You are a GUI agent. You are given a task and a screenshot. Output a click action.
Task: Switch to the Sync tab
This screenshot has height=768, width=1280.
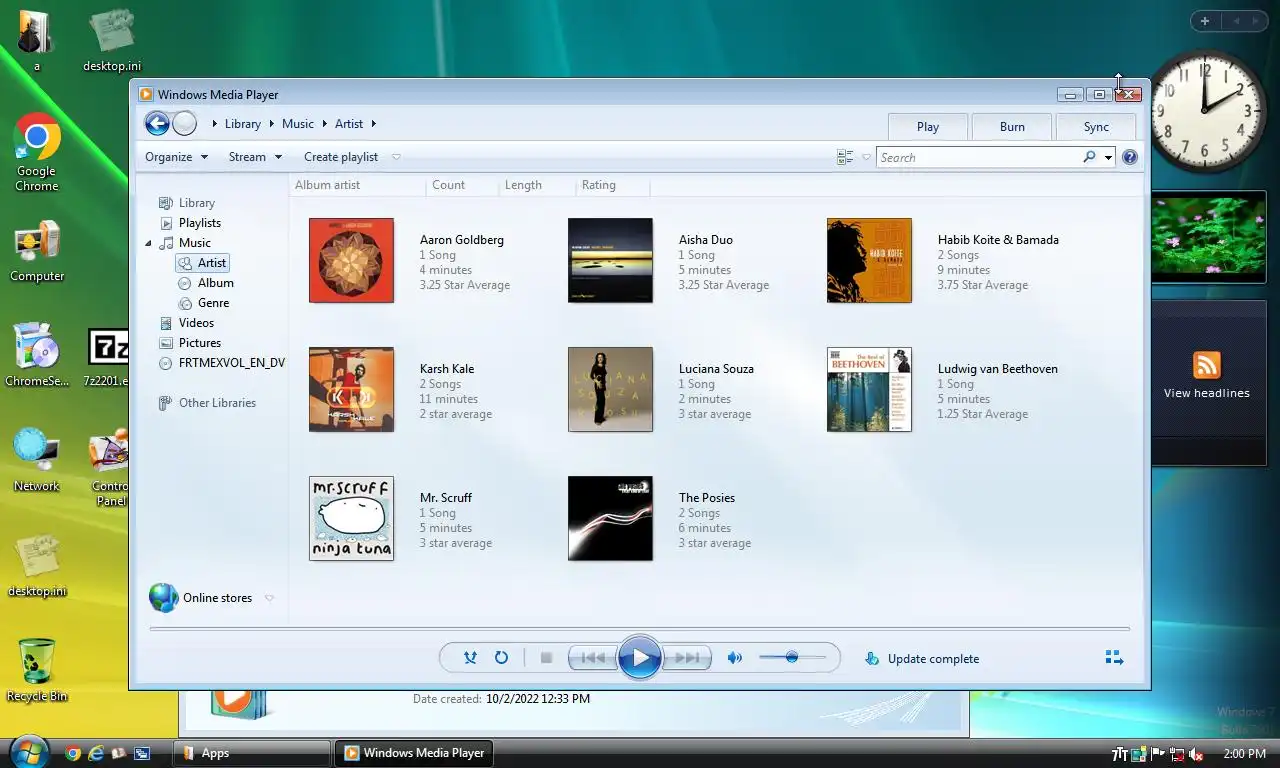coord(1096,126)
